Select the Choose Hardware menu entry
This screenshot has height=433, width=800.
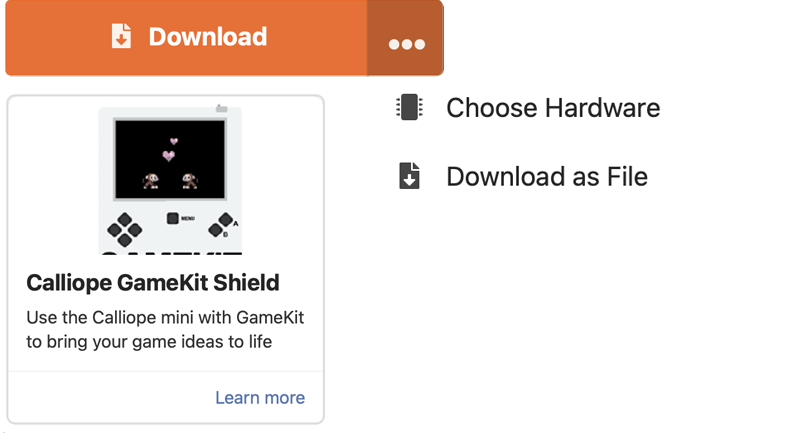pyautogui.click(x=552, y=108)
